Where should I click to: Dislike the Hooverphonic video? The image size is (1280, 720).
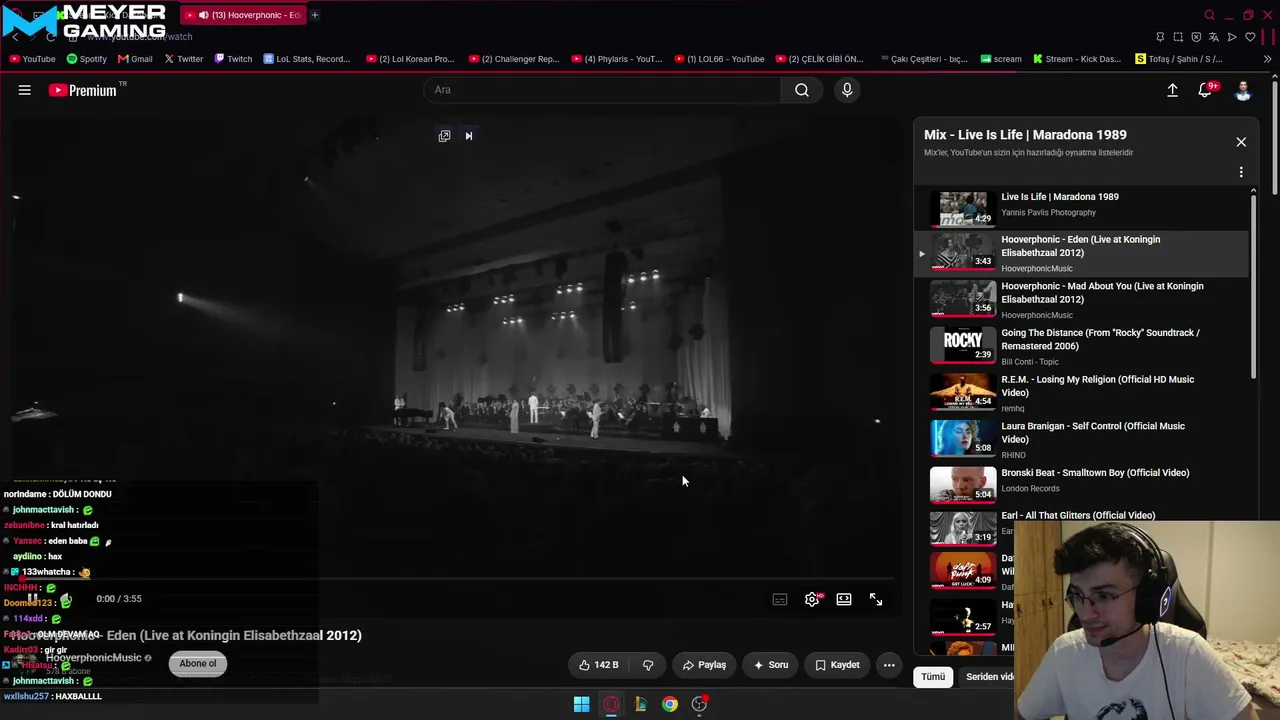coord(648,665)
